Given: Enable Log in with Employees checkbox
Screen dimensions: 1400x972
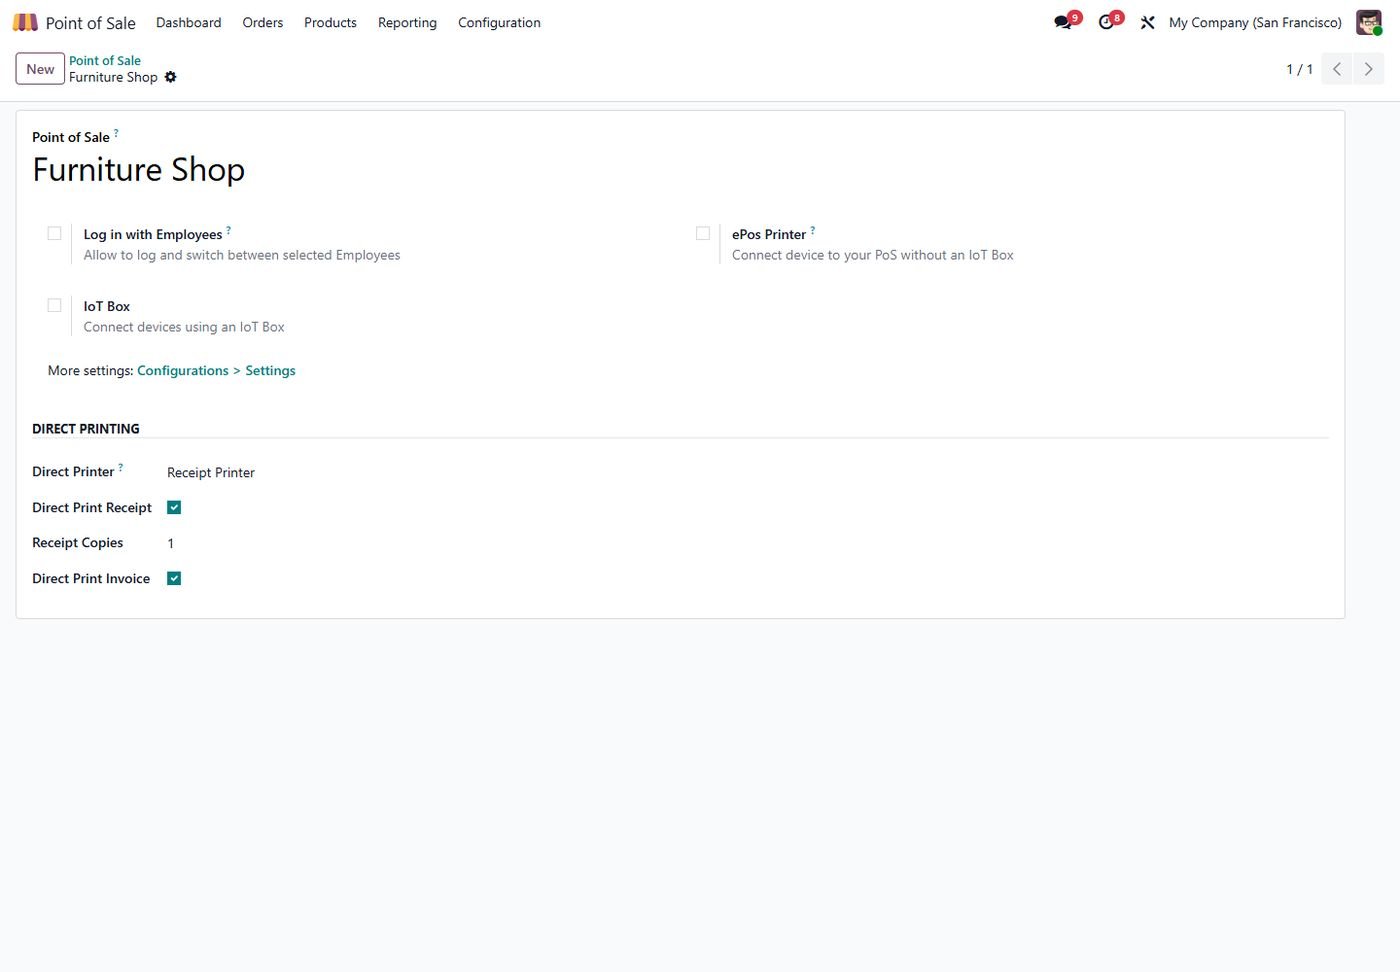Looking at the screenshot, I should [x=54, y=234].
